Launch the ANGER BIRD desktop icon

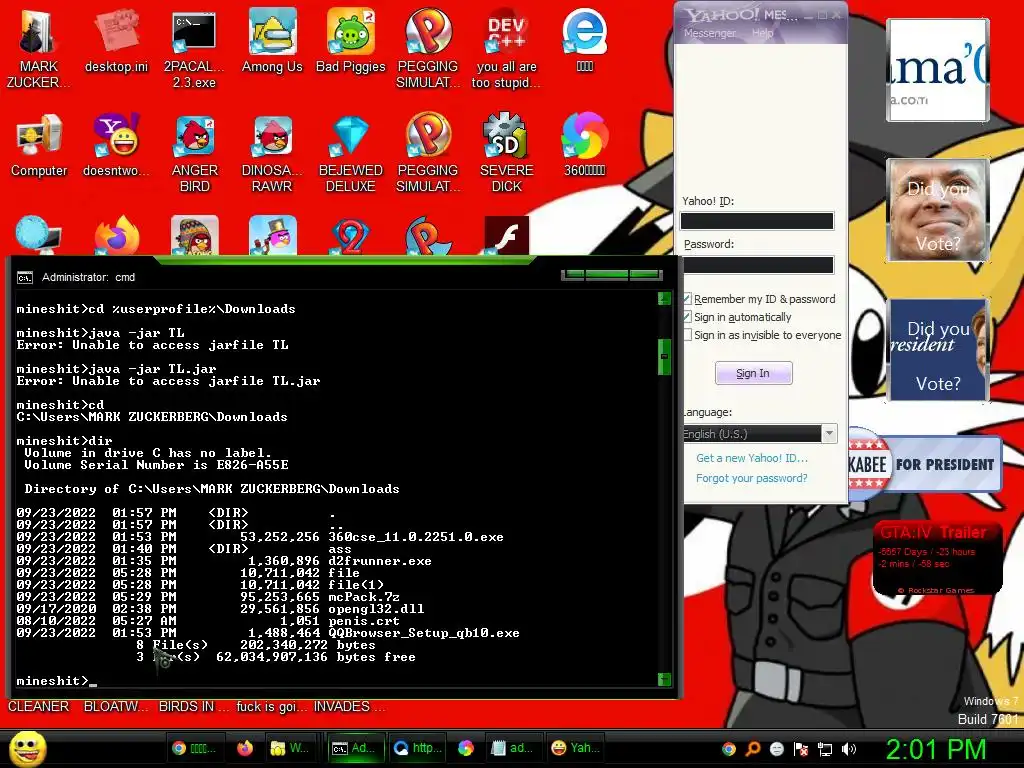point(194,153)
